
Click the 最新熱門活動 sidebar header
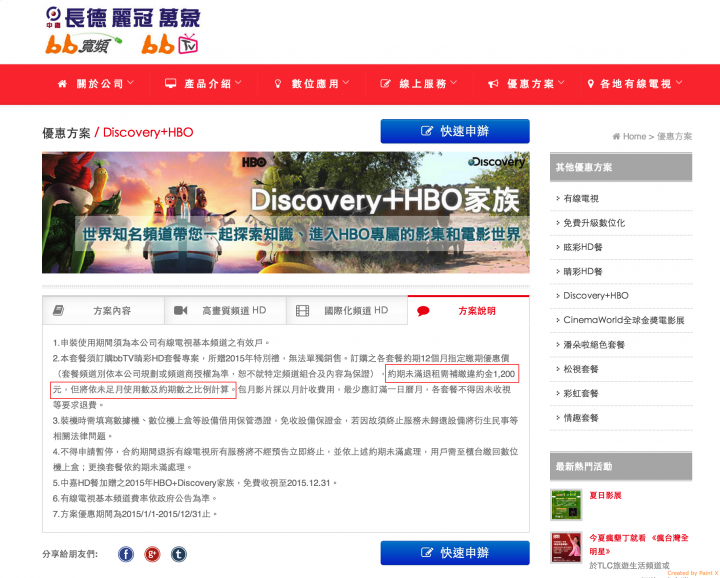coord(621,466)
